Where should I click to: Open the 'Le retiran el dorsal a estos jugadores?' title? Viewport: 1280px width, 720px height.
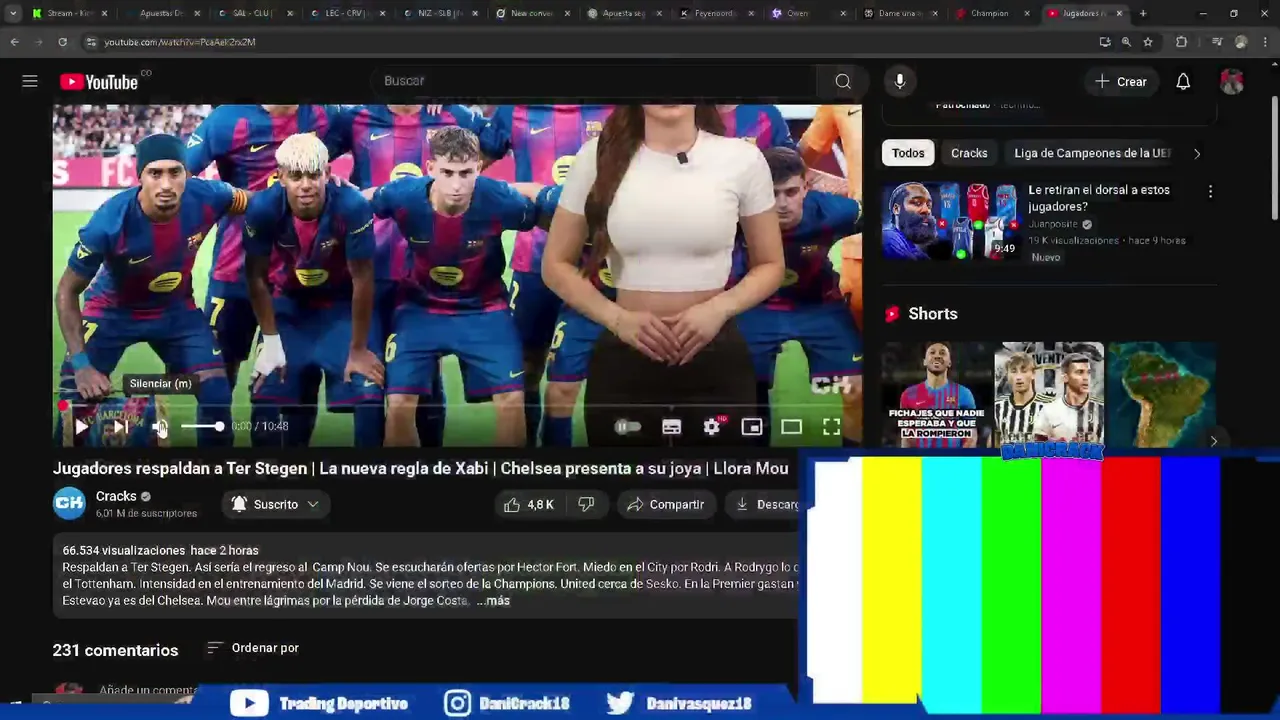(x=1099, y=198)
